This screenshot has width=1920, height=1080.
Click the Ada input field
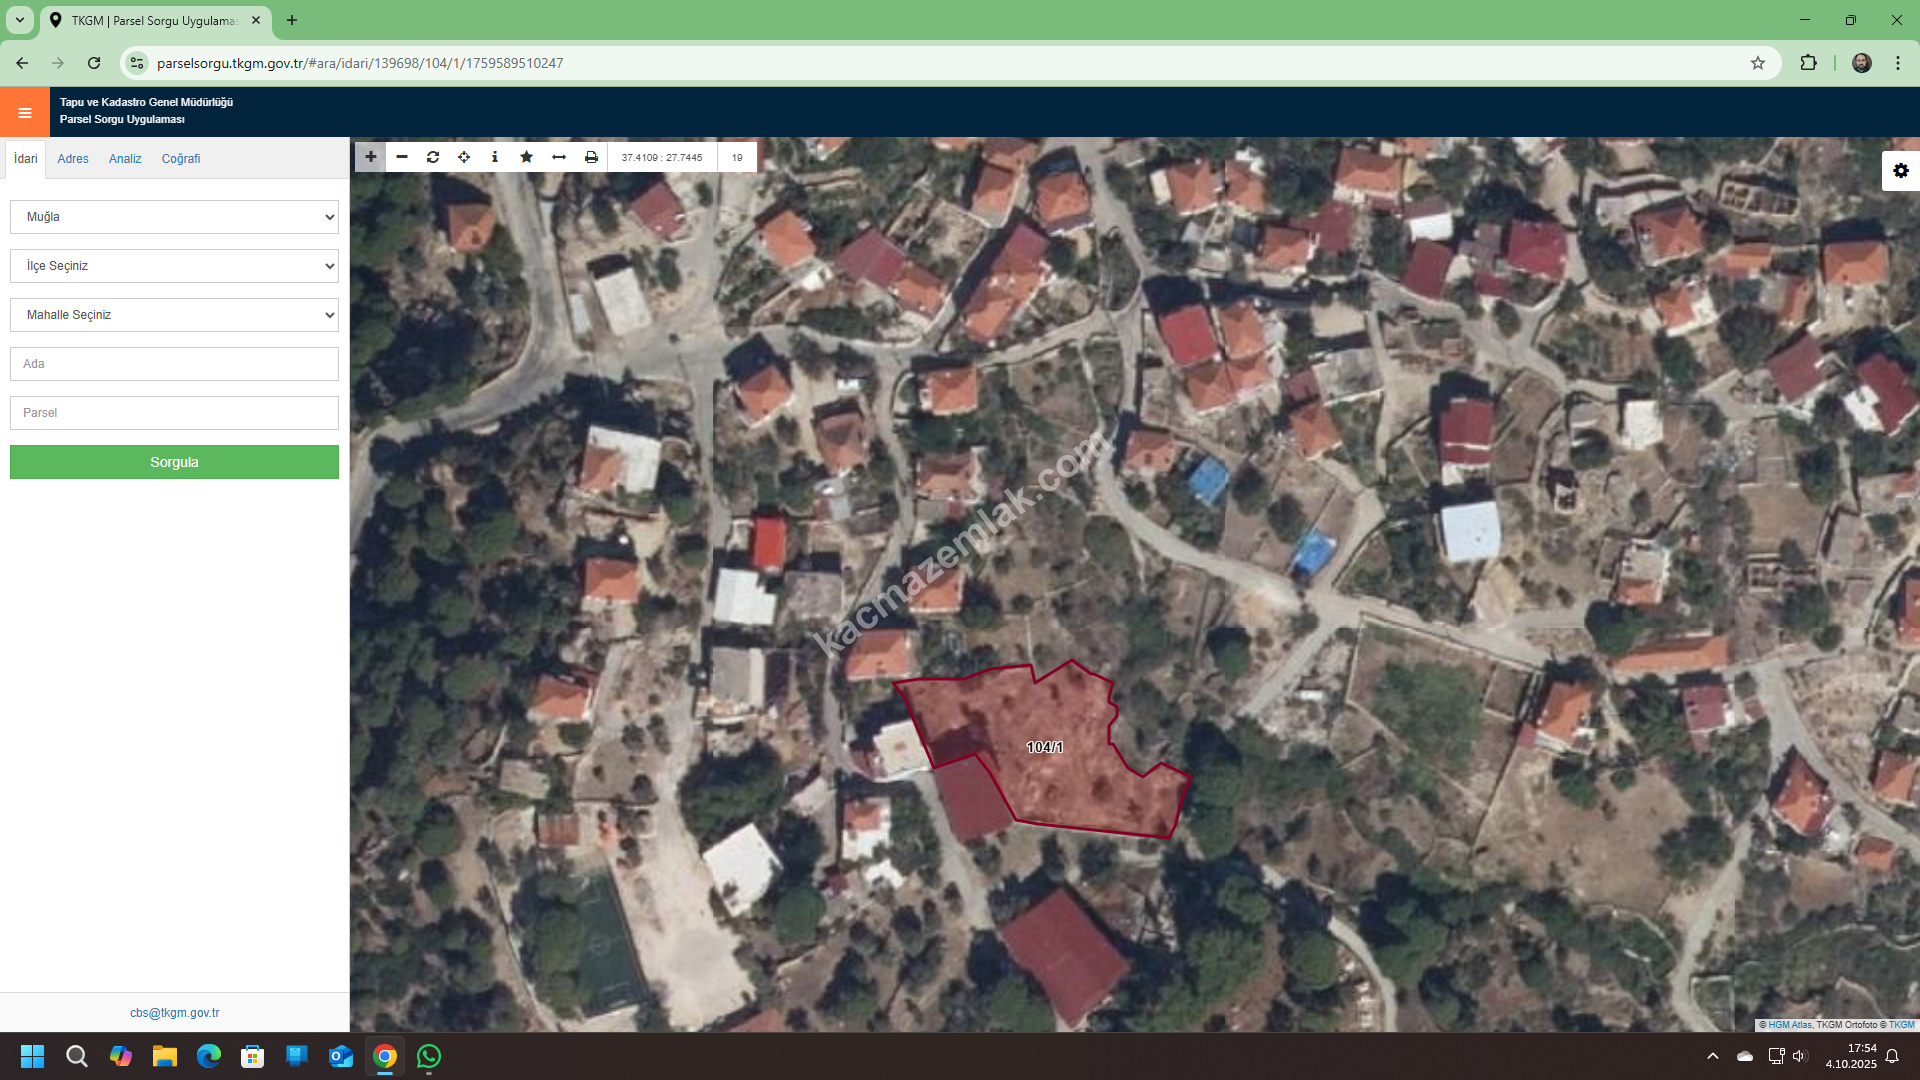click(x=174, y=364)
